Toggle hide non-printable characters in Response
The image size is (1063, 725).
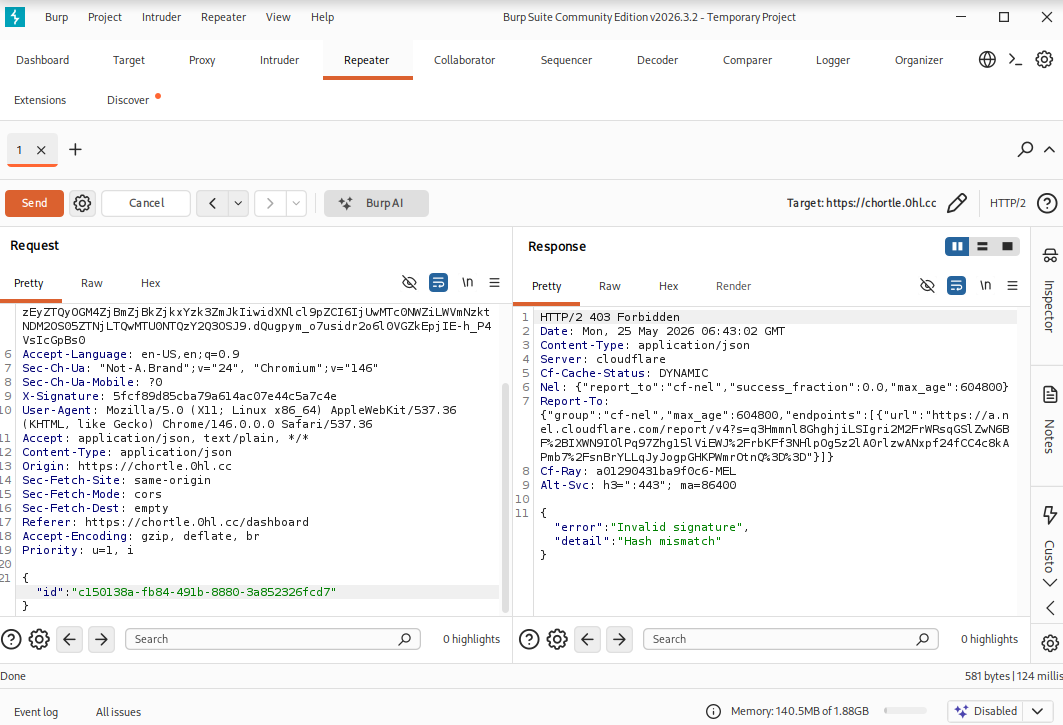coord(927,286)
